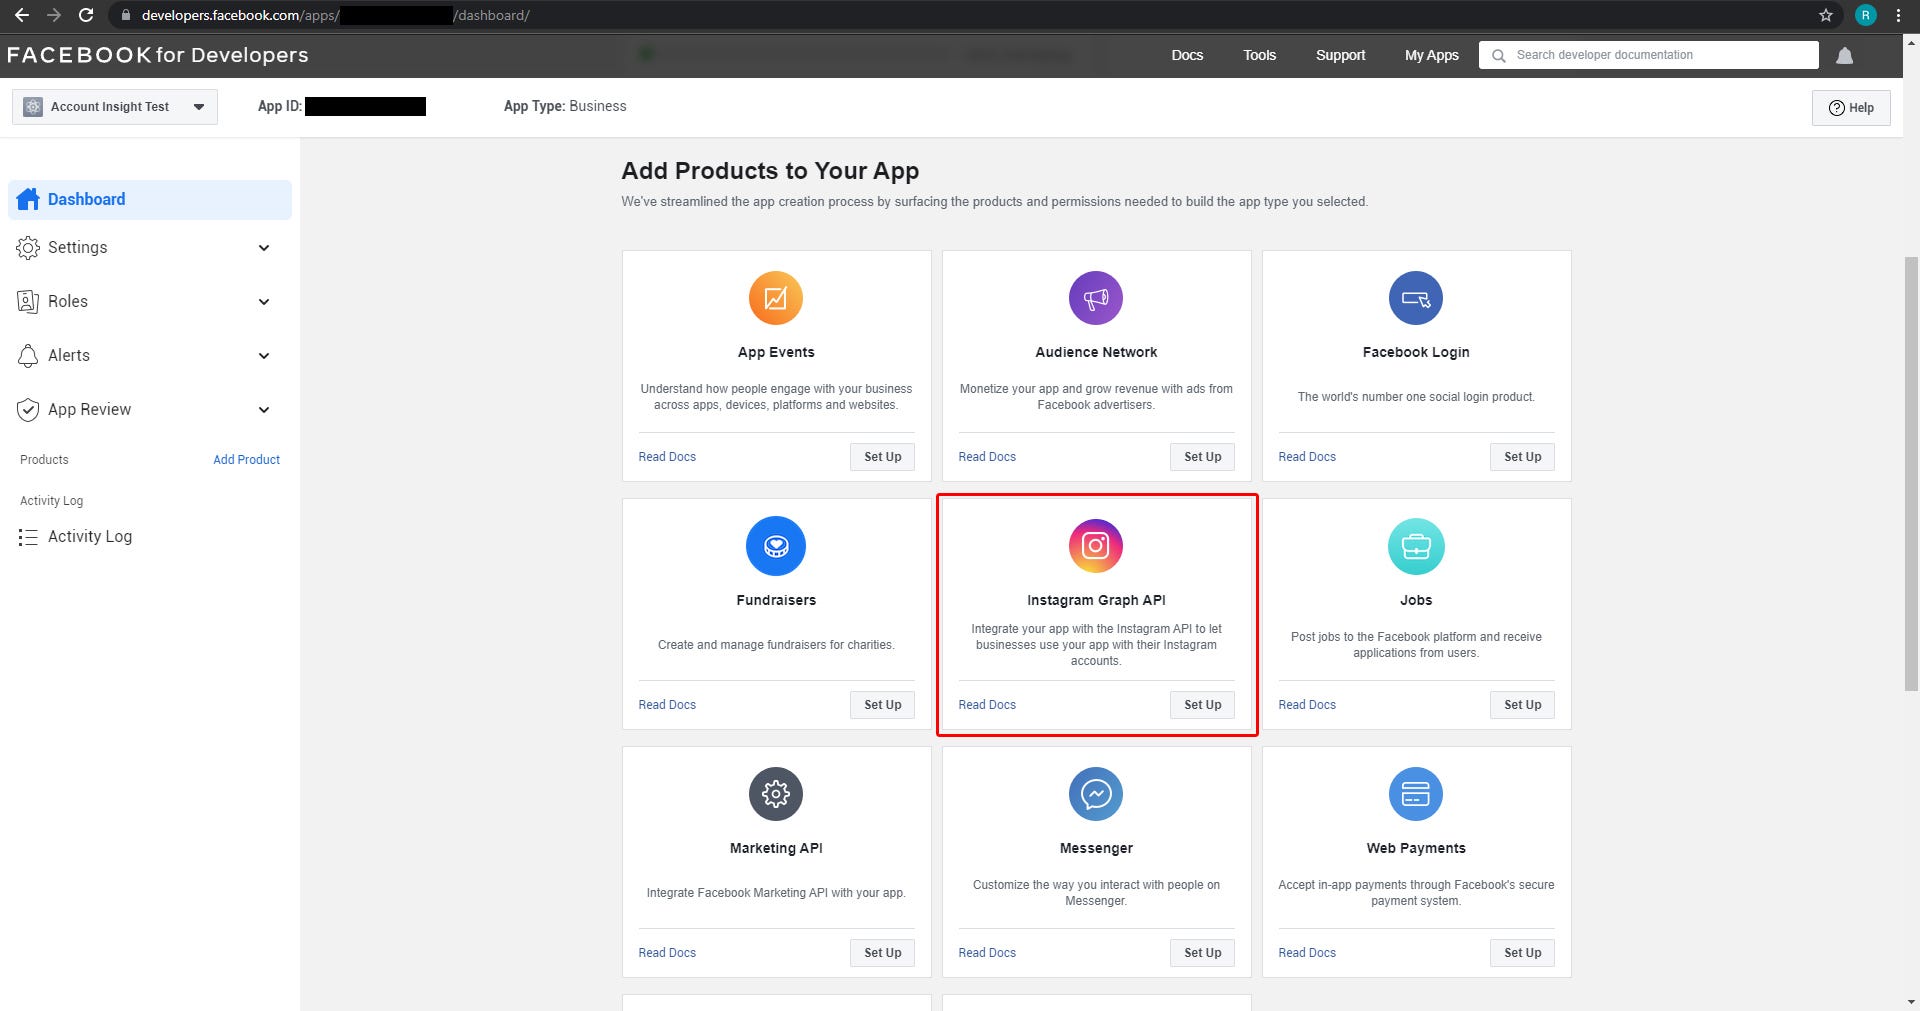Open Read Docs for Messenger

coord(987,953)
